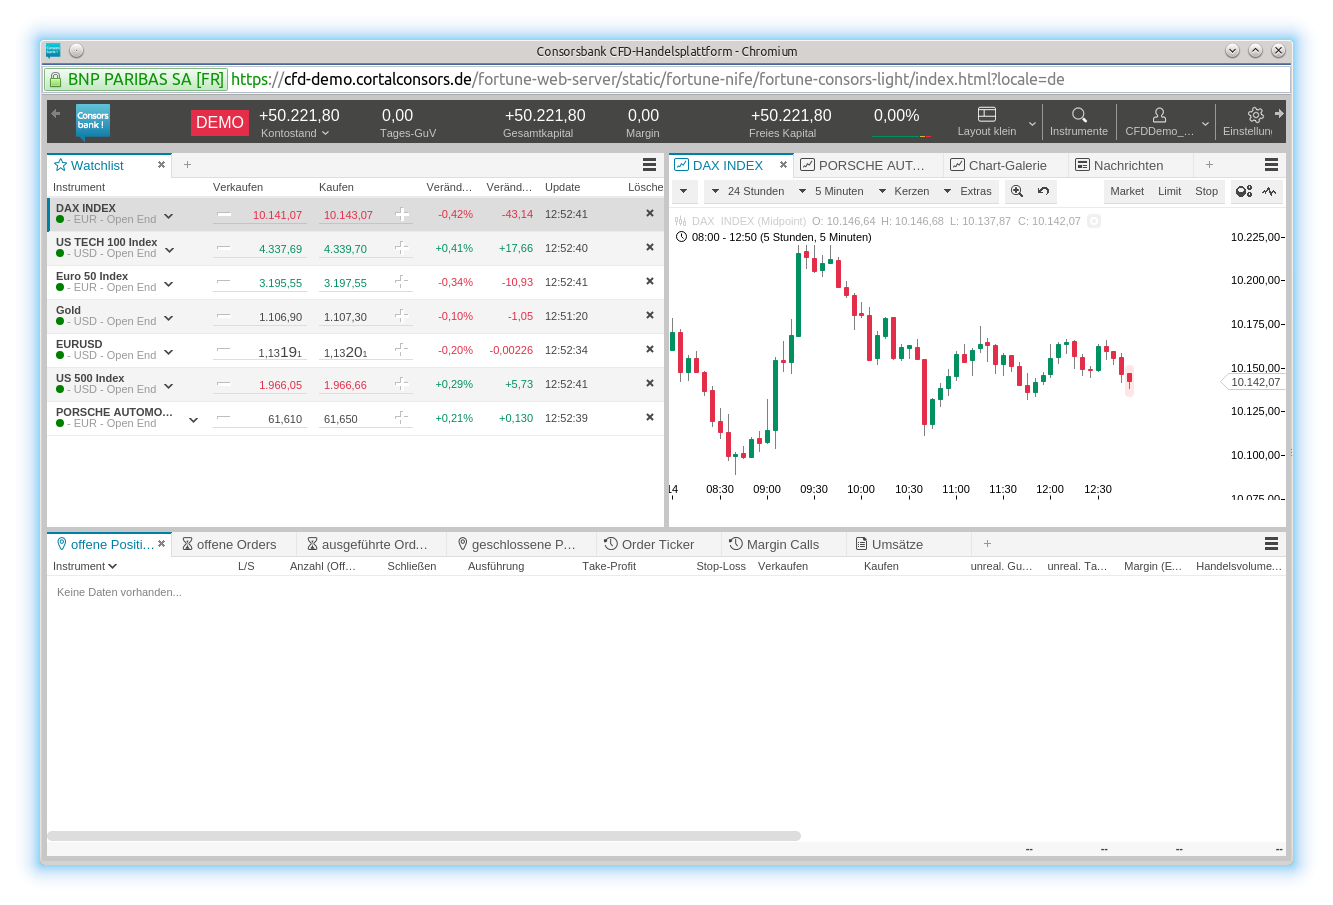Click the horizontal scrollbar in positions panel

(x=424, y=836)
